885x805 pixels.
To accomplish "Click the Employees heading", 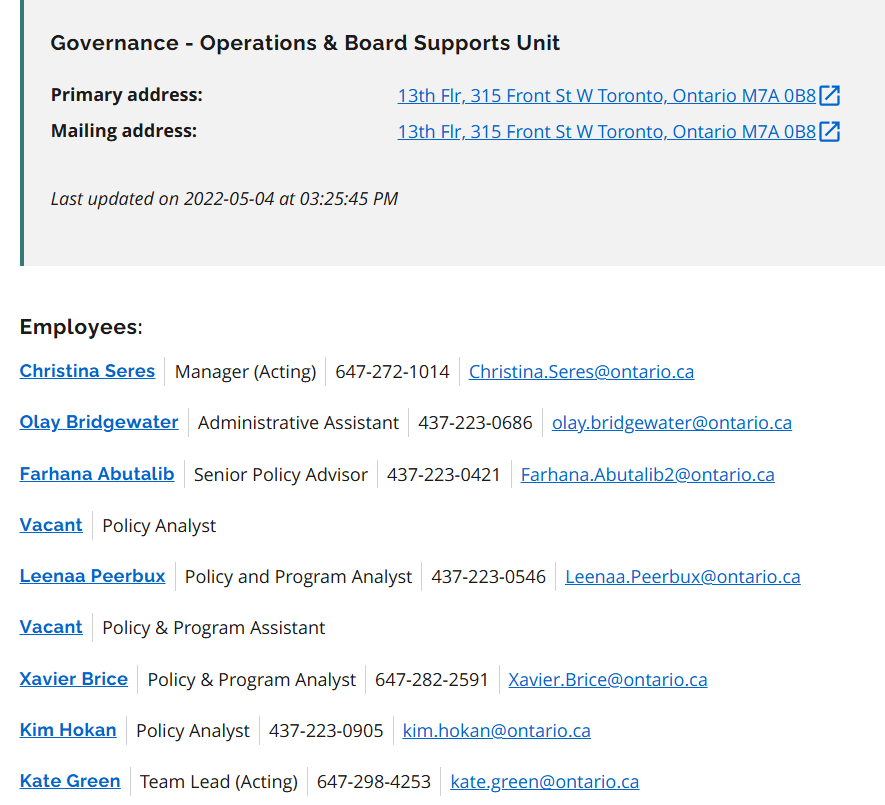I will point(81,327).
